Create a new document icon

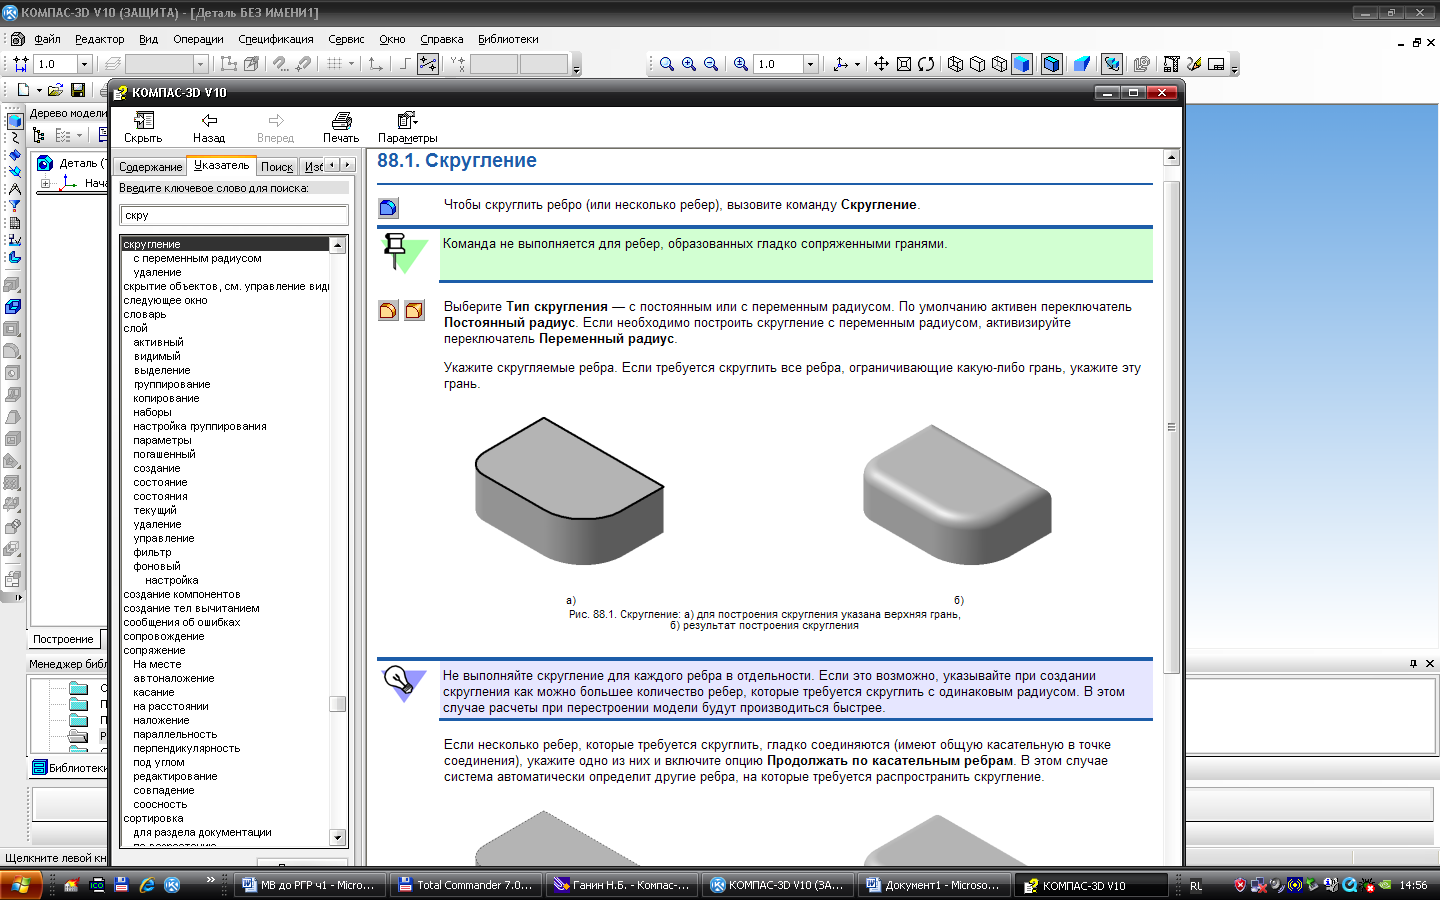22,90
